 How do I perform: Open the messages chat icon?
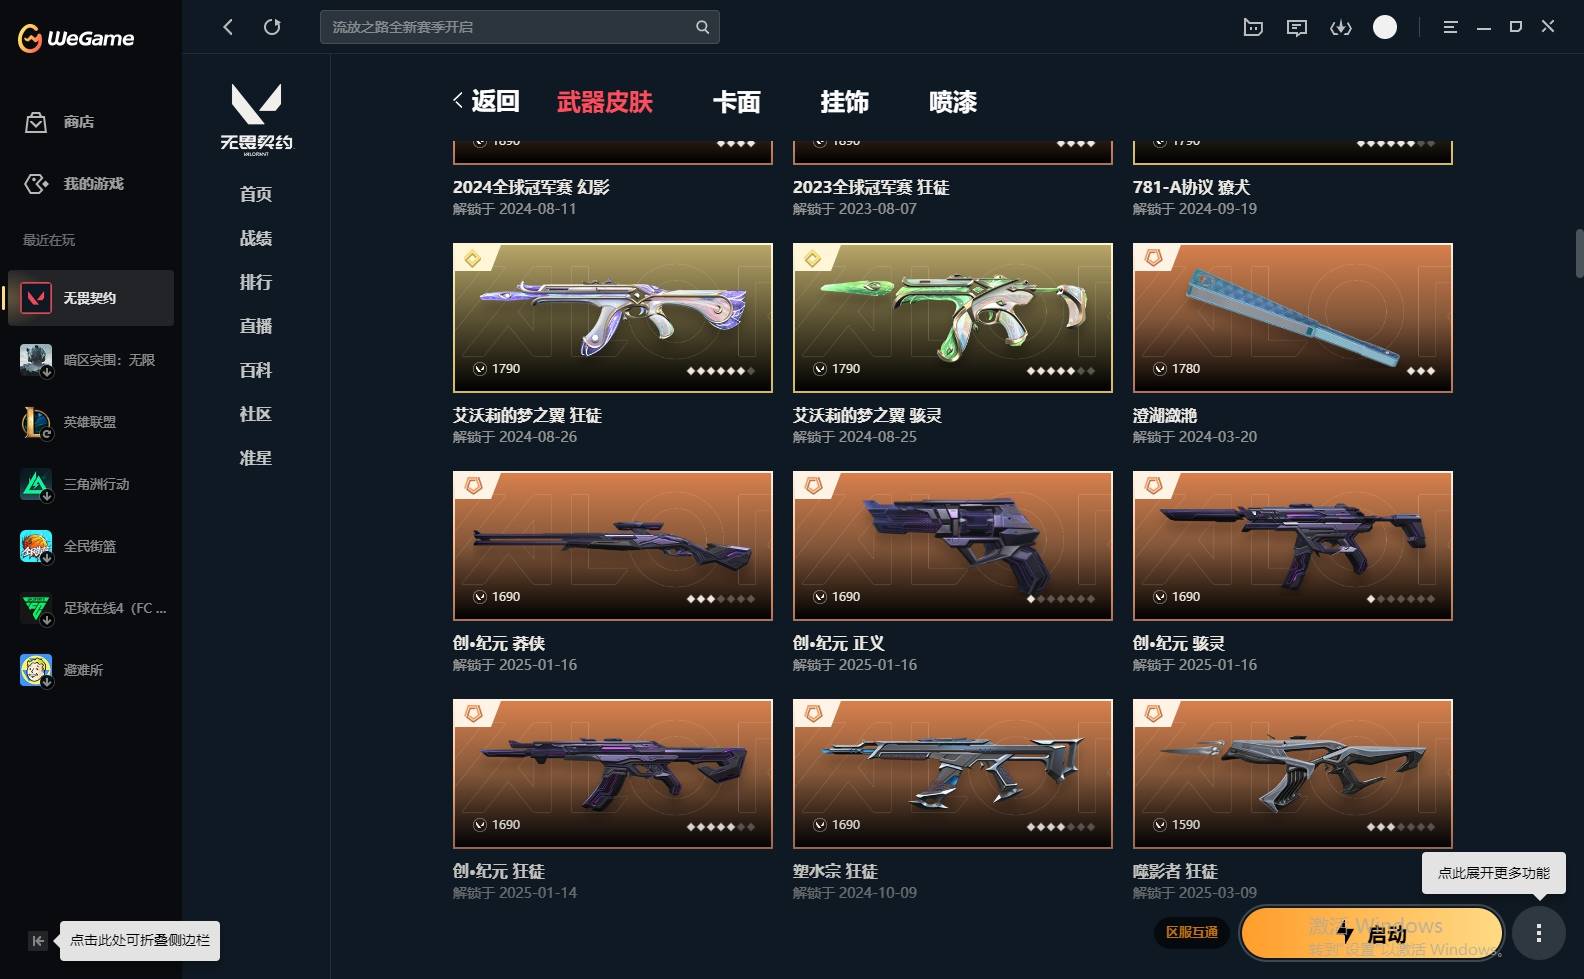(1297, 27)
